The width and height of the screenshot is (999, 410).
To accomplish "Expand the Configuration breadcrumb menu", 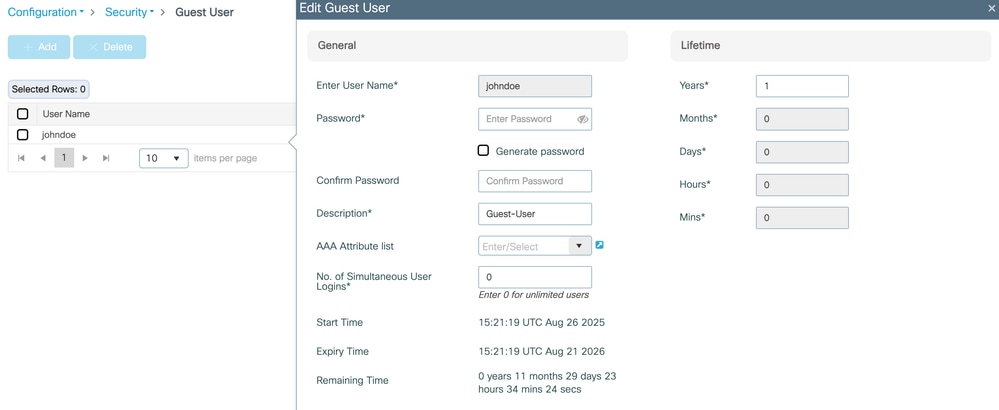I will point(46,12).
